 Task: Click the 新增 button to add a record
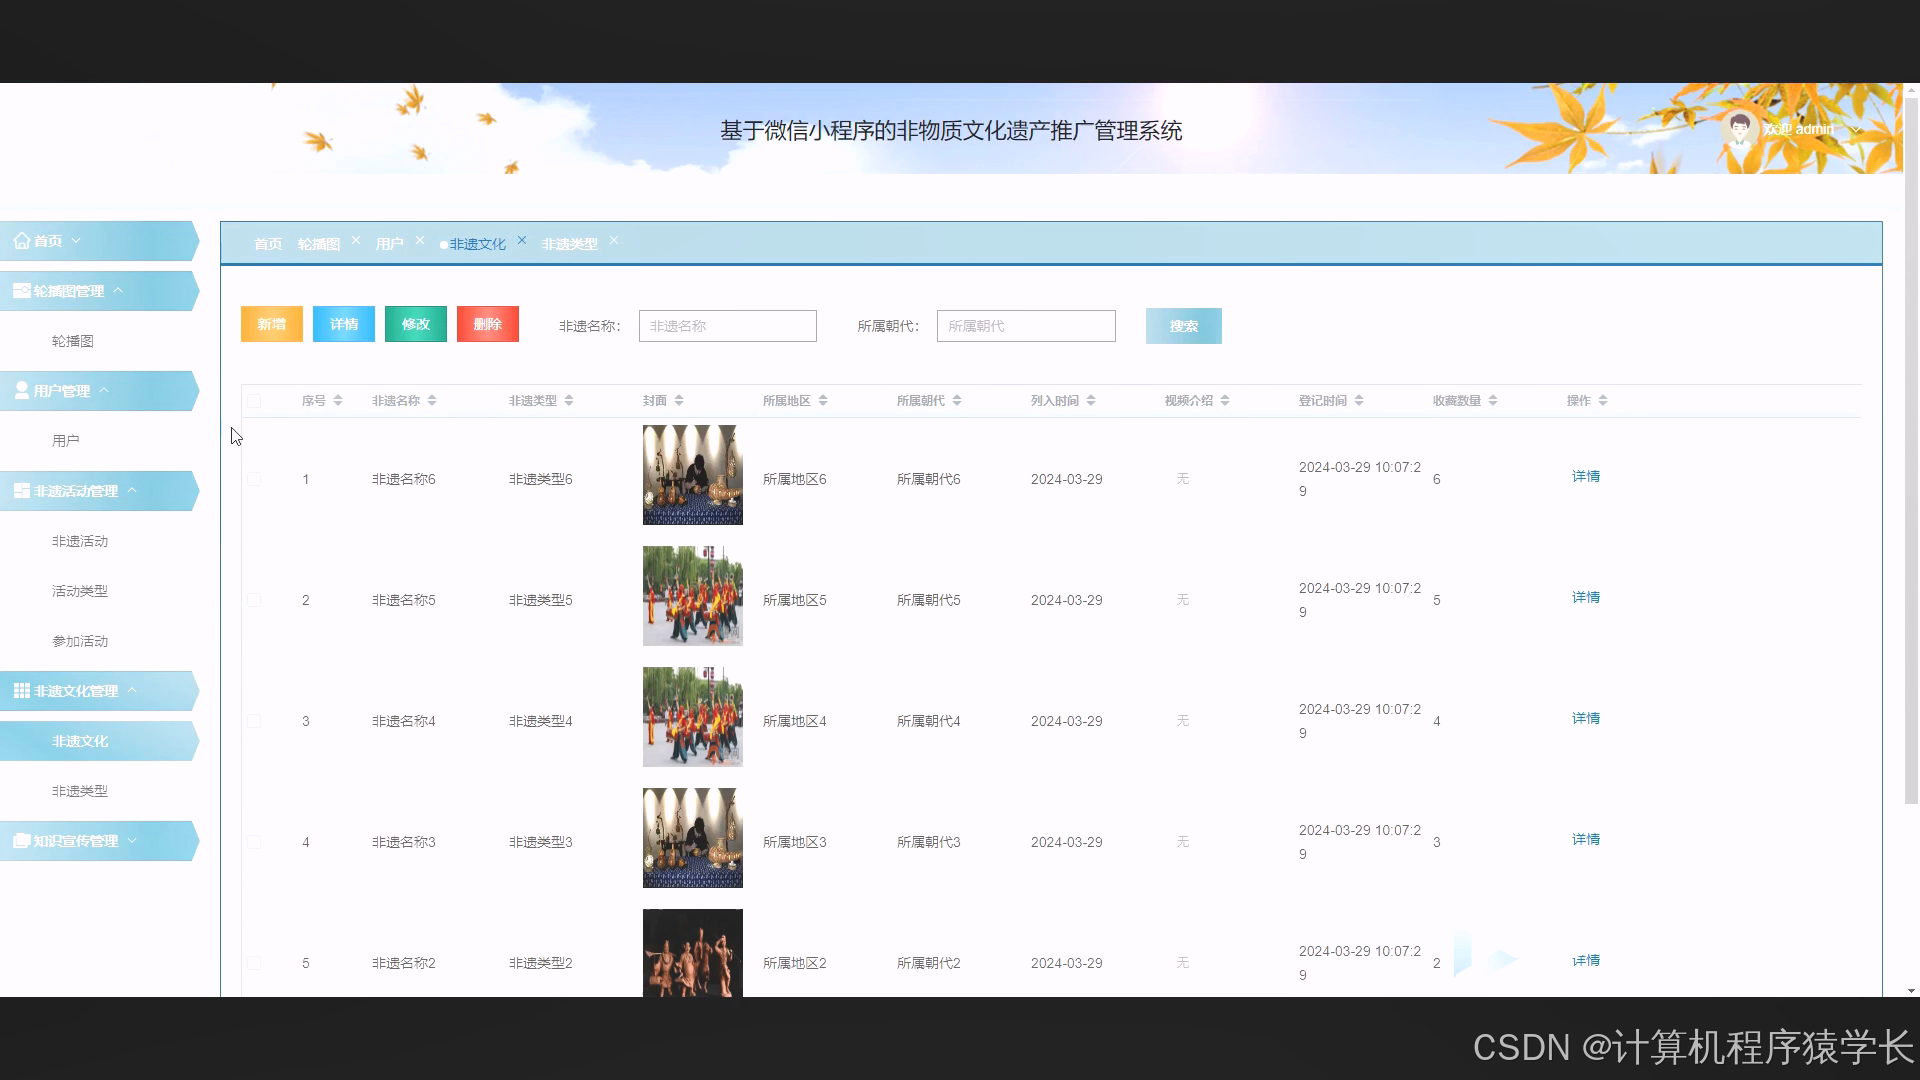pyautogui.click(x=271, y=324)
